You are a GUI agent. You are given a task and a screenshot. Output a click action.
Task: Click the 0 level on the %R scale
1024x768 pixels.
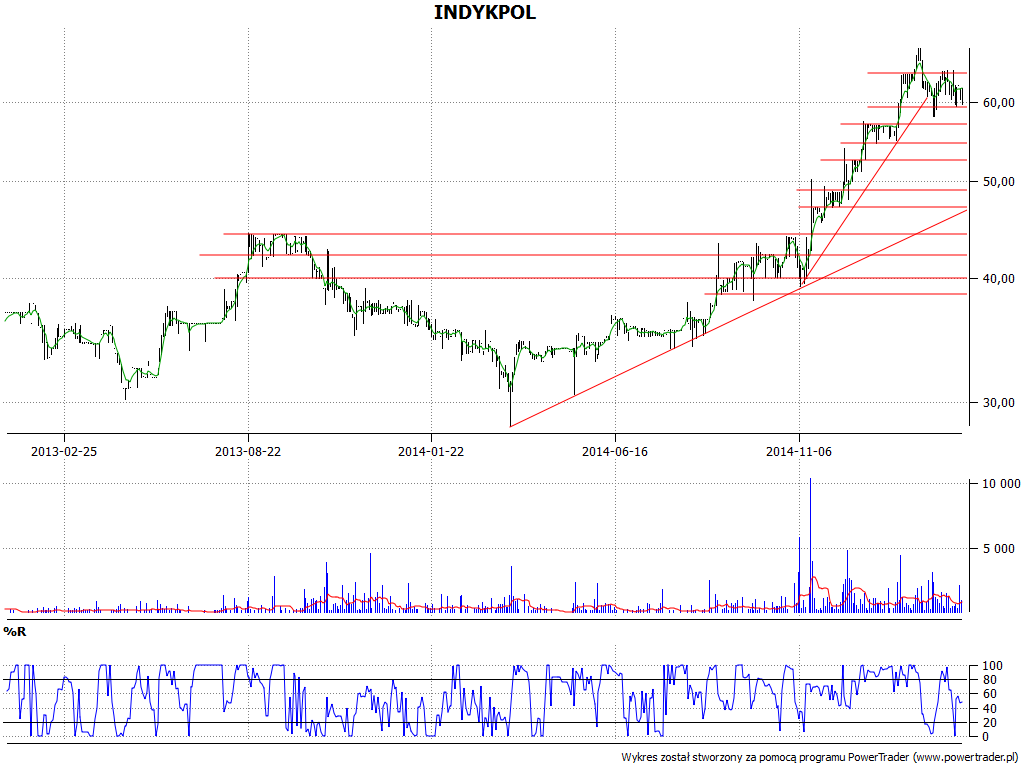[986, 737]
